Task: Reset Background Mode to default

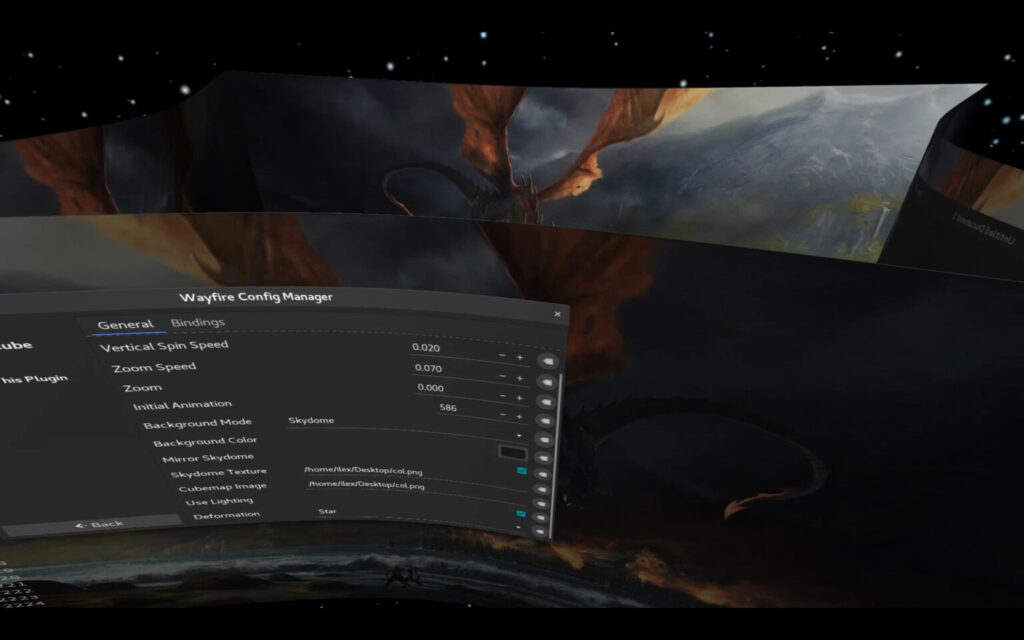Action: (547, 438)
